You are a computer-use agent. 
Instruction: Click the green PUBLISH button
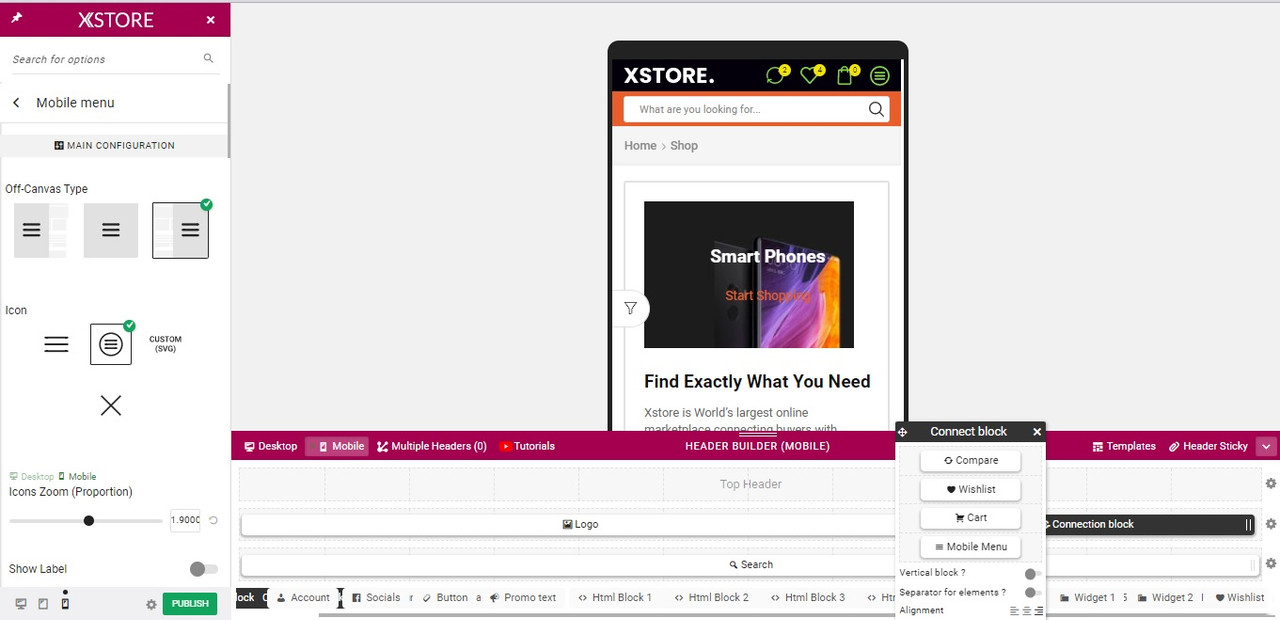(x=190, y=604)
